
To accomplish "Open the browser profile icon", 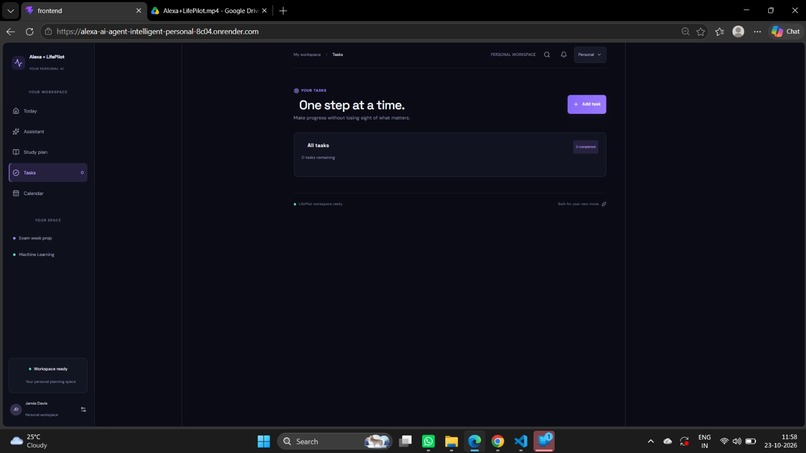I will (738, 31).
